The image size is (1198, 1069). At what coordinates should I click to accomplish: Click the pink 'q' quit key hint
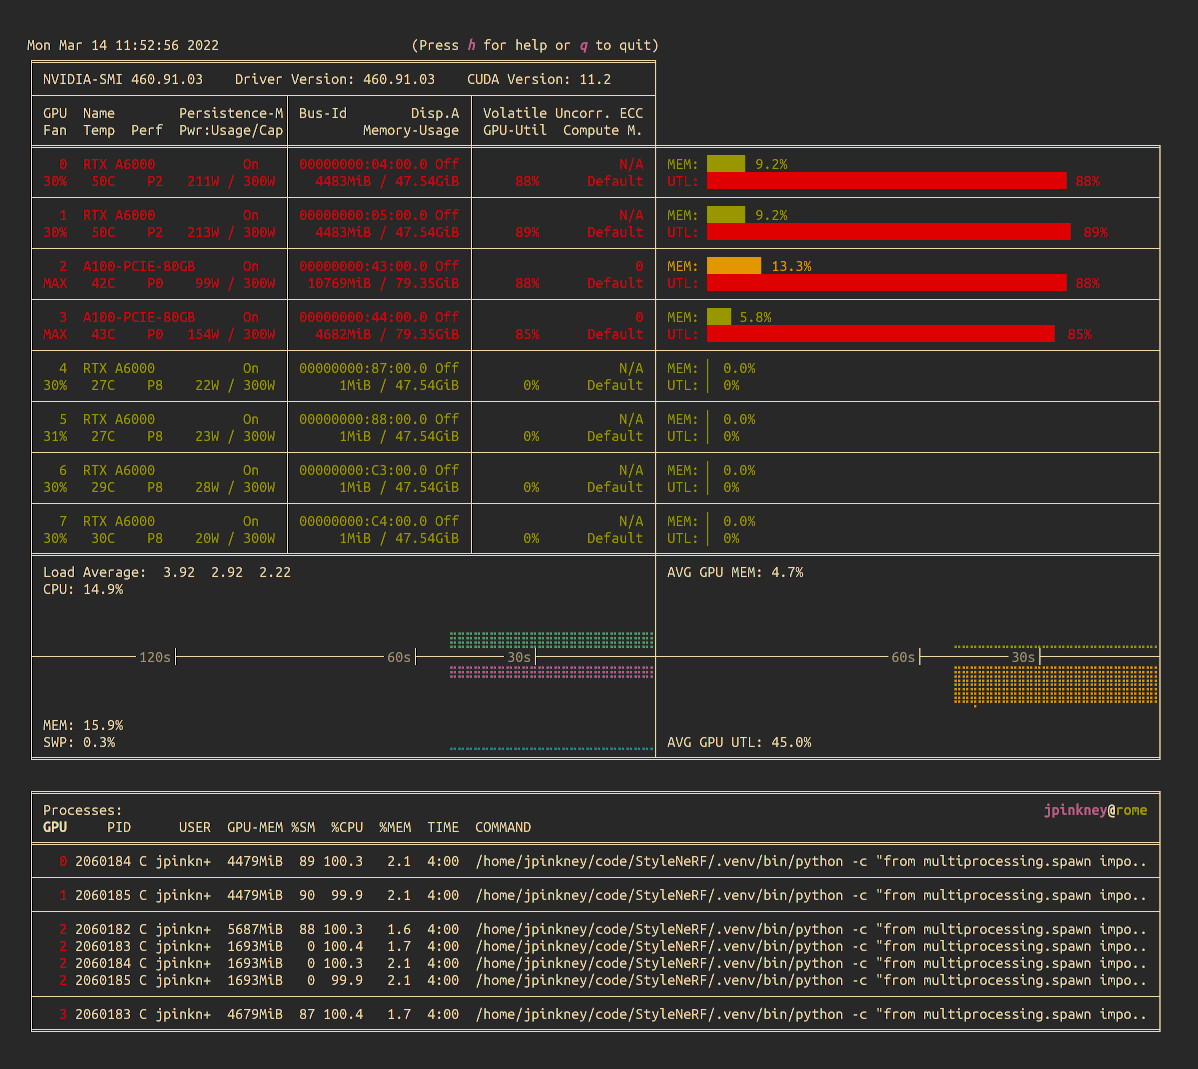tap(584, 45)
